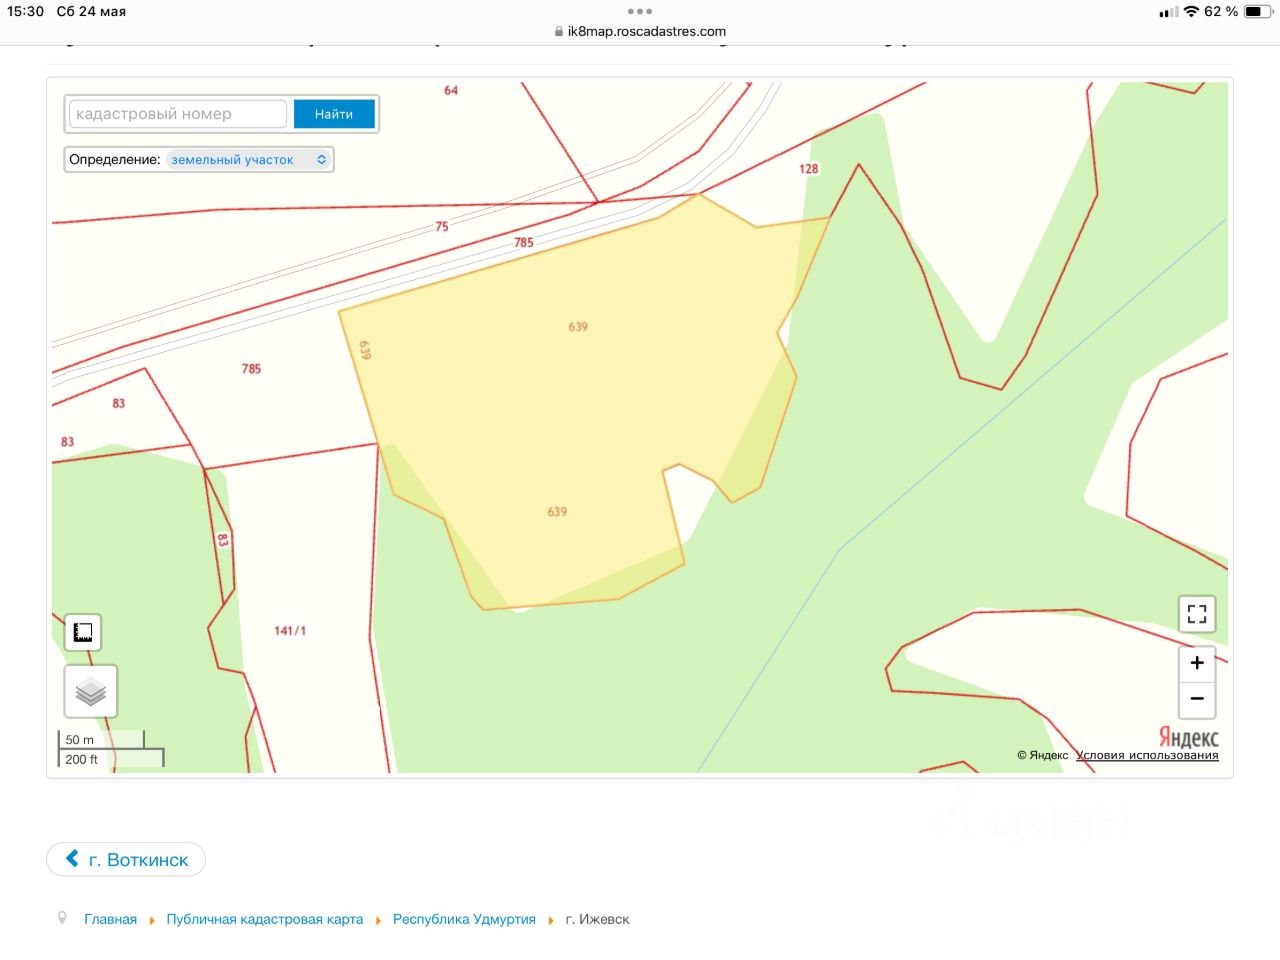Viewport: 1280px width, 960px height.
Task: Zoom in with the plus button
Action: [x=1197, y=663]
